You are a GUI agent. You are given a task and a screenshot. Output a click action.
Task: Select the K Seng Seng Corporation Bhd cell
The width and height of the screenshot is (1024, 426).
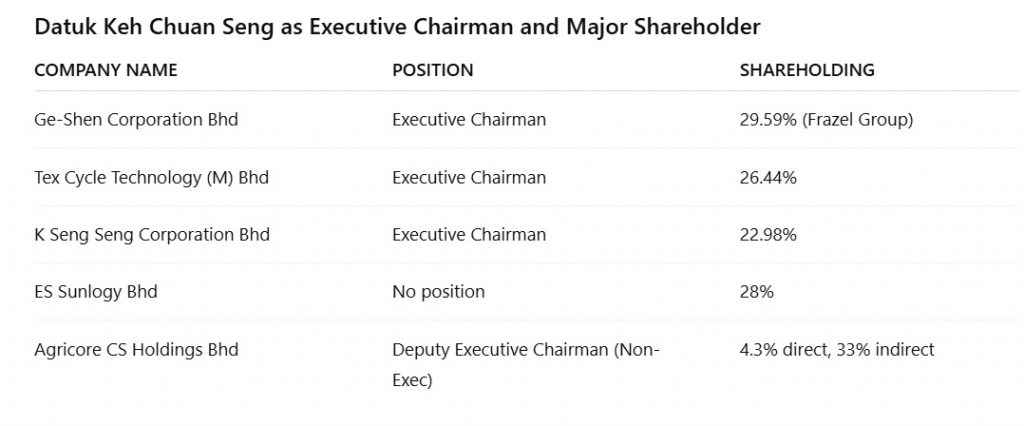152,235
